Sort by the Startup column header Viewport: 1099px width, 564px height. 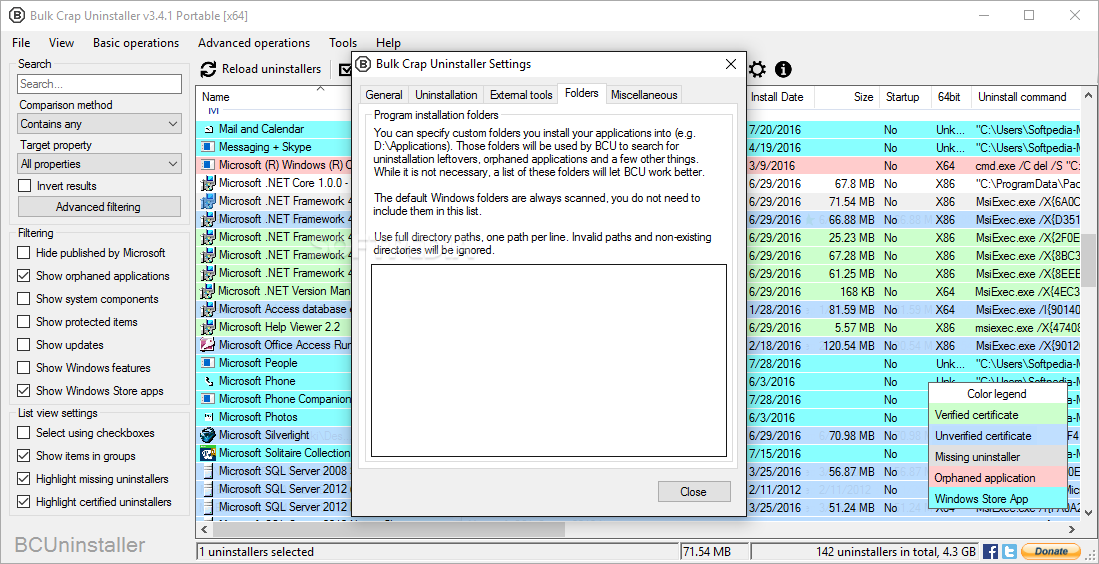click(904, 97)
